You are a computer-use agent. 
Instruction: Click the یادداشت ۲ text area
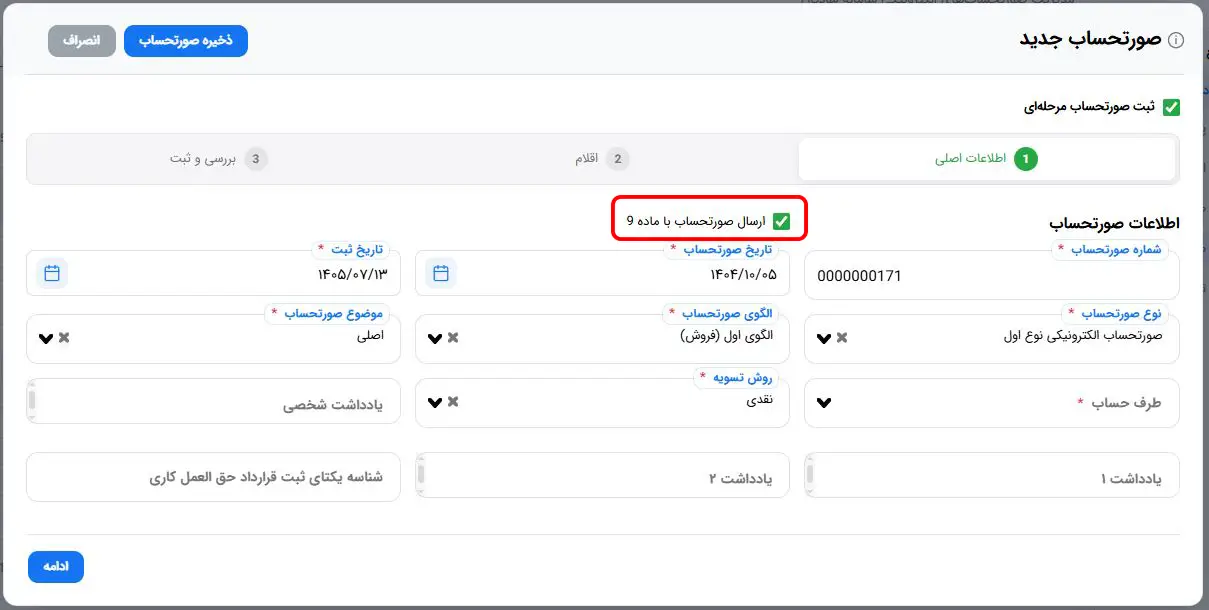click(603, 476)
